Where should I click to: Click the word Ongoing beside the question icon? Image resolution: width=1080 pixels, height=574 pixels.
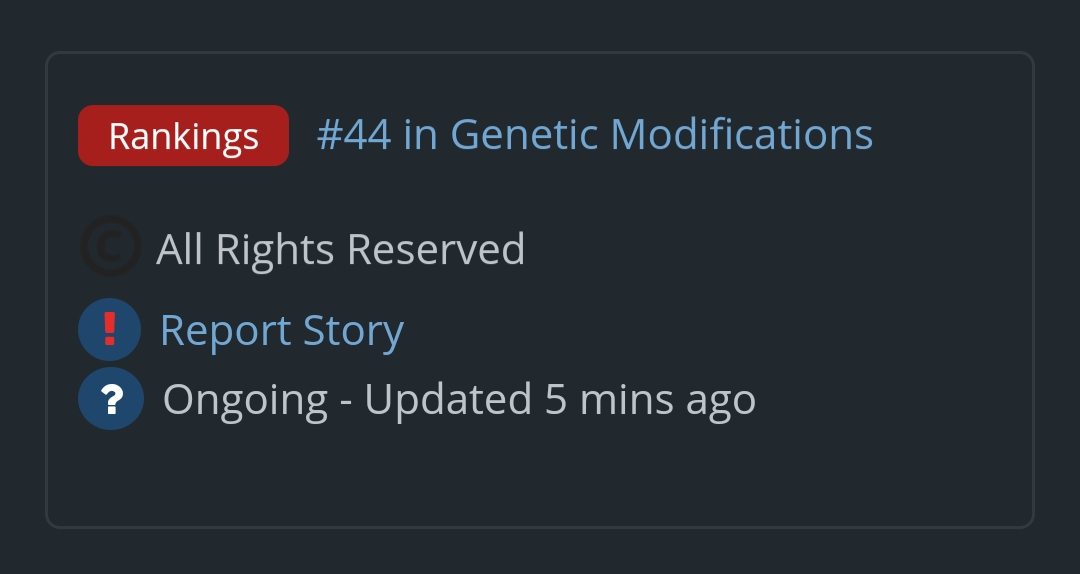(x=245, y=400)
